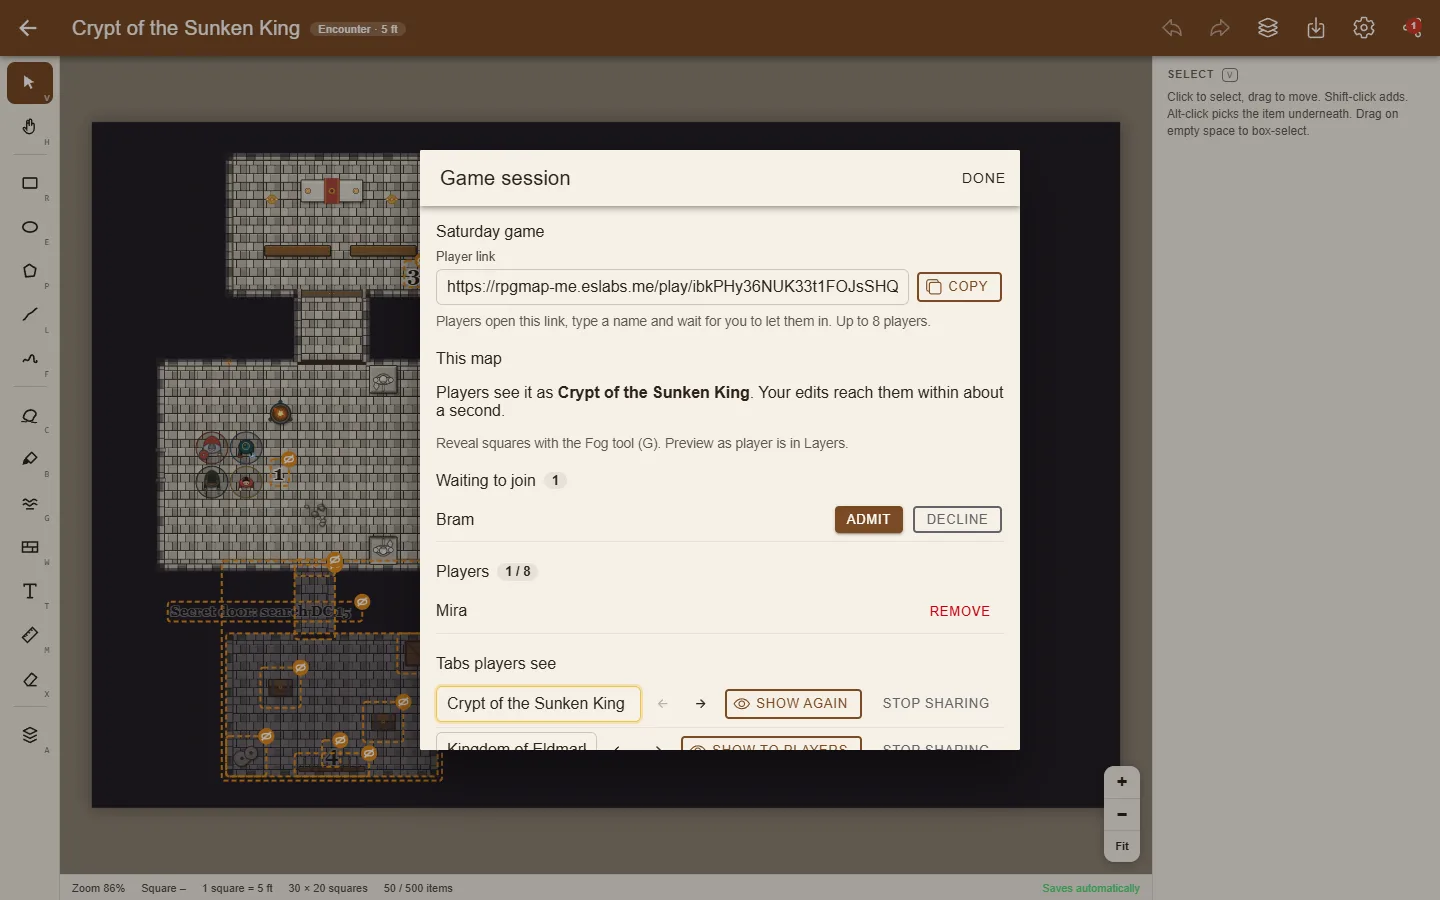Pick the Measure ruler tool

[x=29, y=635]
